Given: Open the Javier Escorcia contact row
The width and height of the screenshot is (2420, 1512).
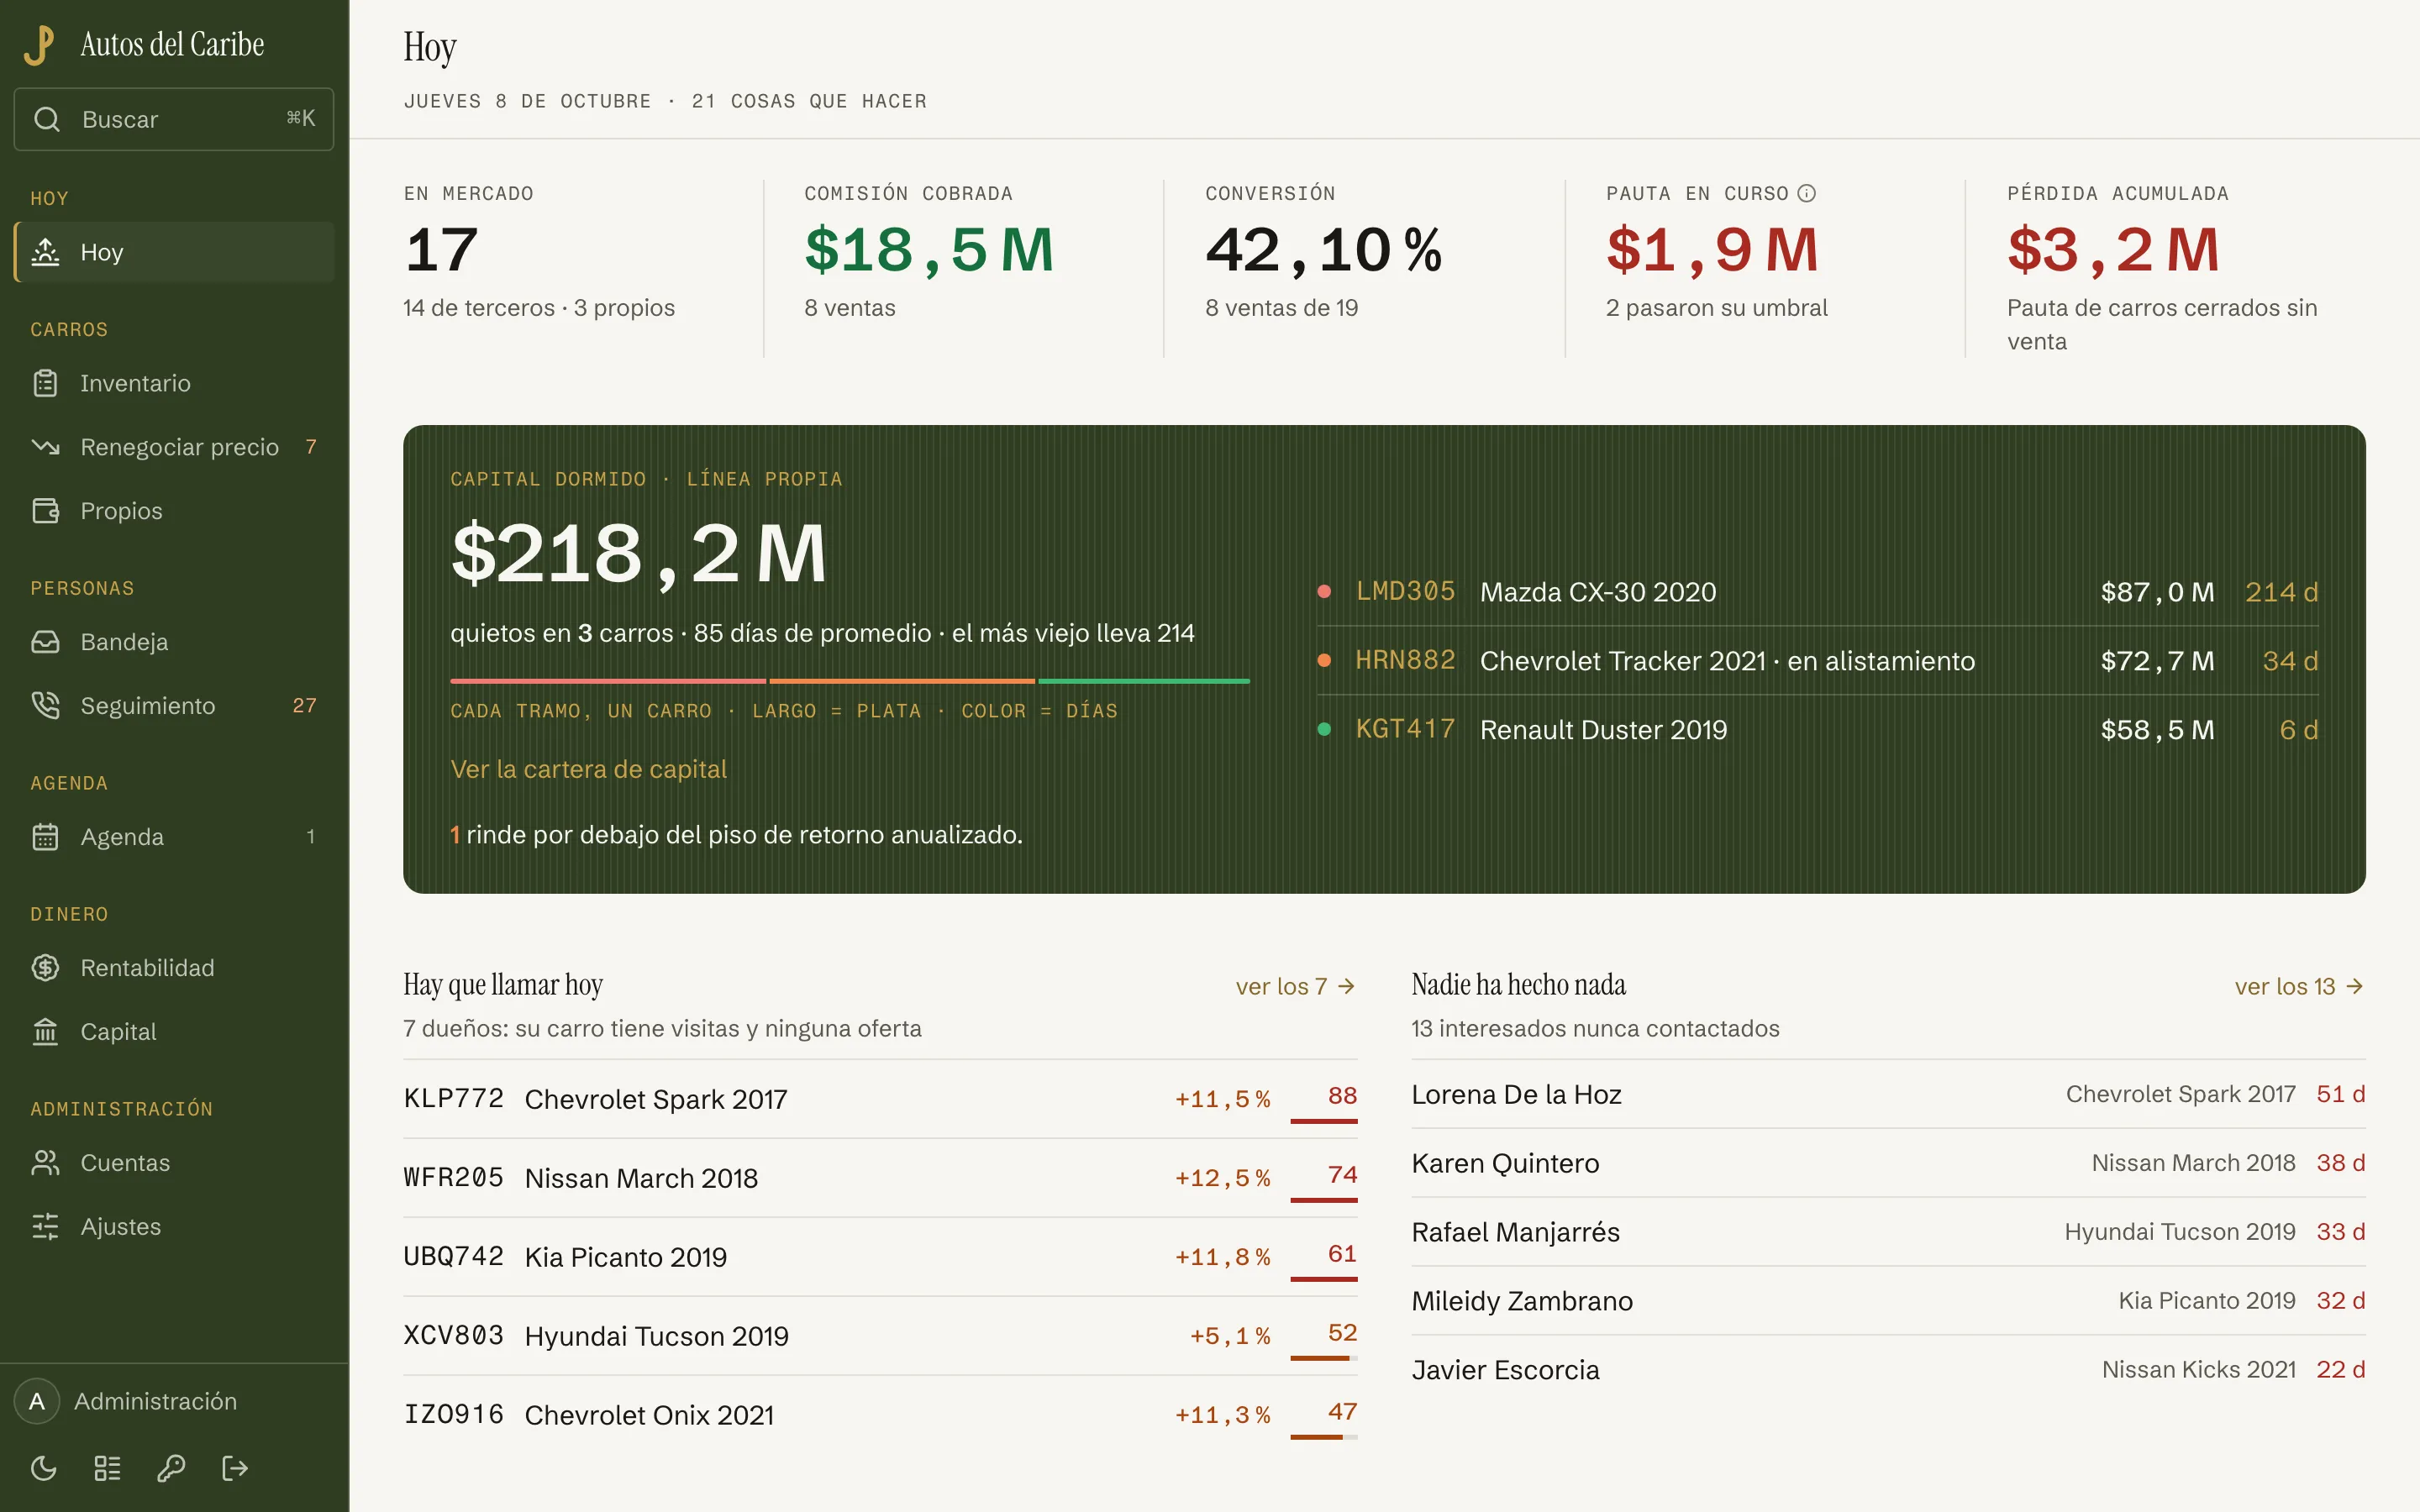Looking at the screenshot, I should (1888, 1370).
